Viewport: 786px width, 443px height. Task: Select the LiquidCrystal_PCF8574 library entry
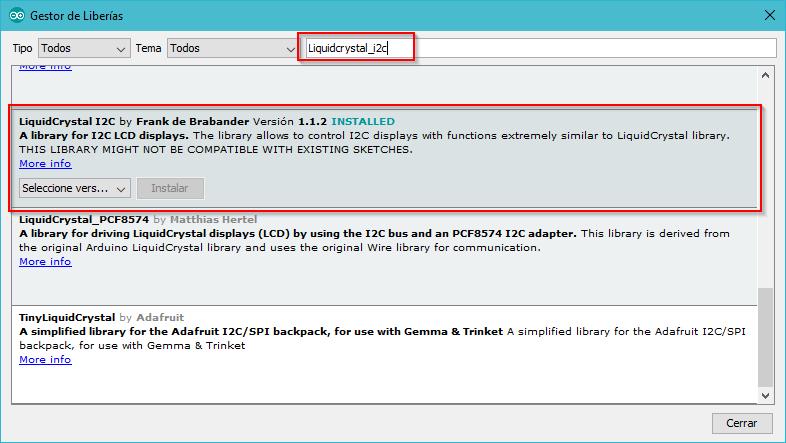click(380, 241)
